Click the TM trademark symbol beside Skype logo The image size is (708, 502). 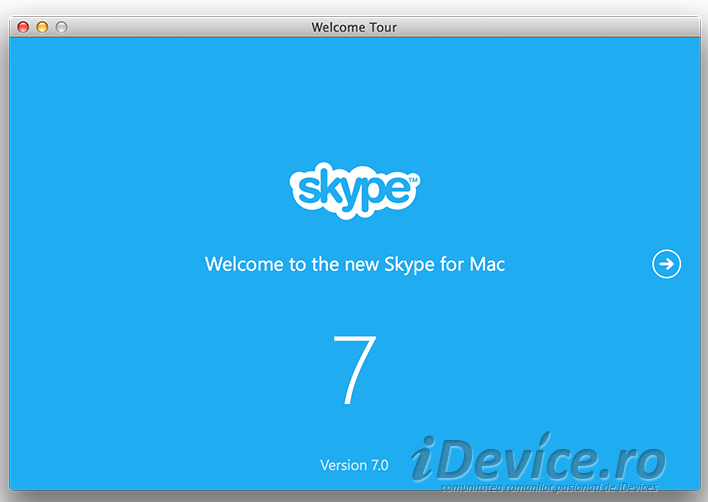click(x=414, y=180)
